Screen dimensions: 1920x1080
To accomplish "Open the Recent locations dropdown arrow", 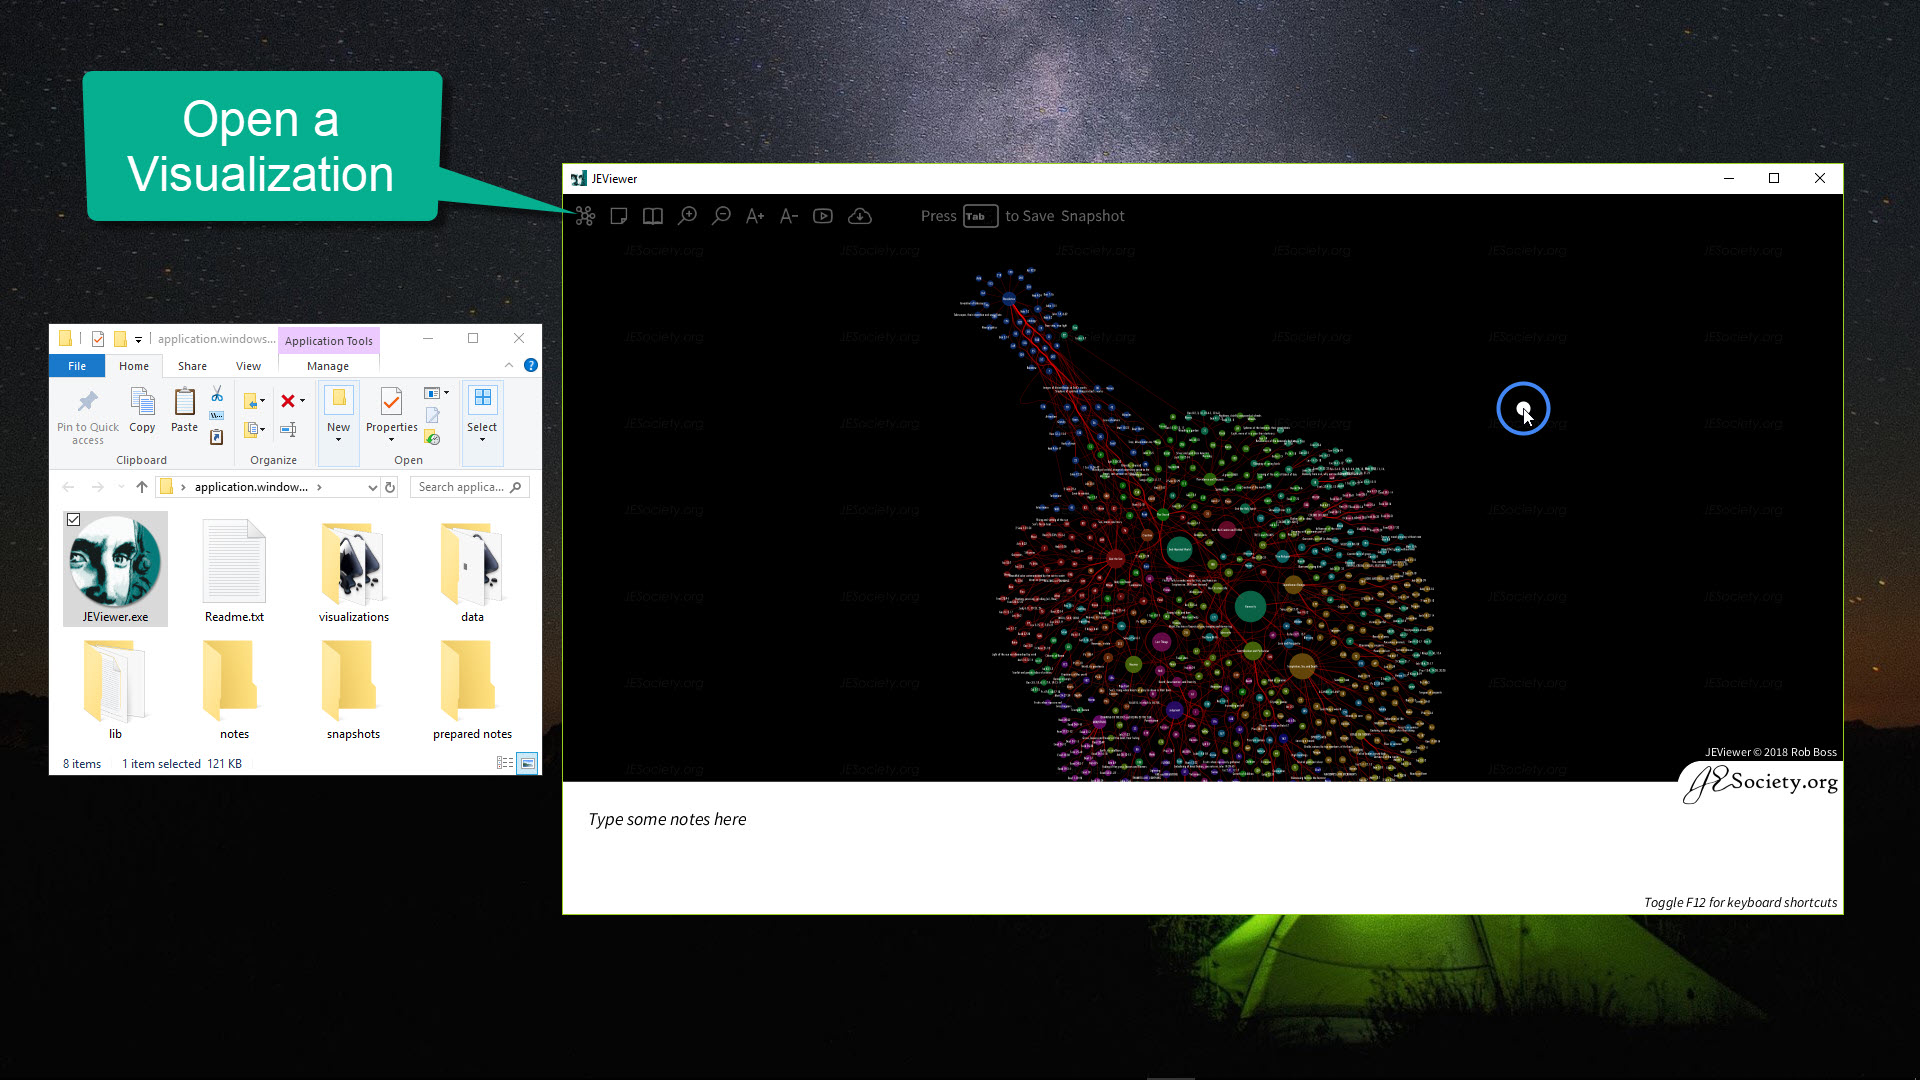I will 121,487.
